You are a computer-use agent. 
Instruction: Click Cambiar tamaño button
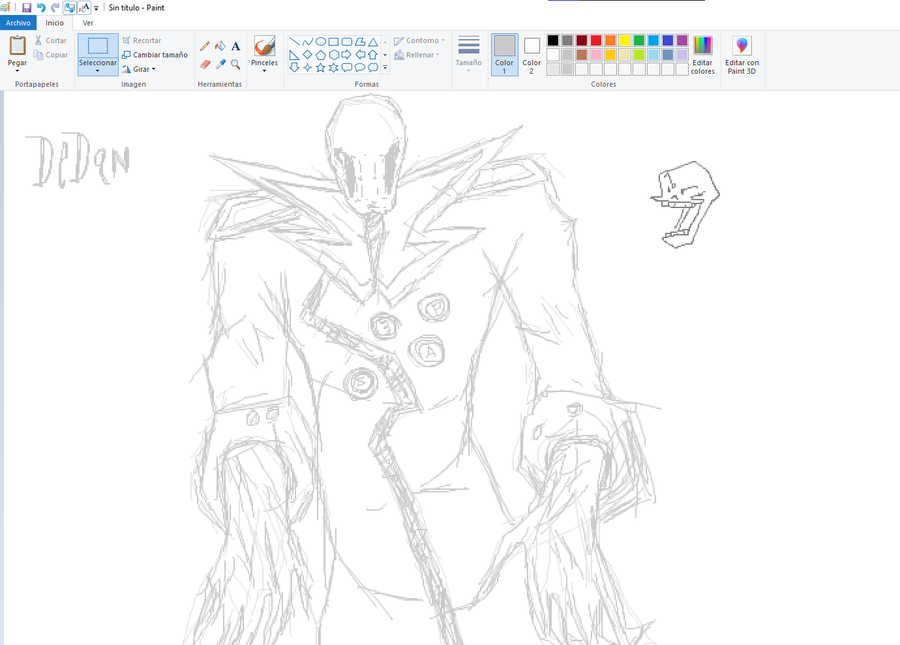click(x=155, y=55)
